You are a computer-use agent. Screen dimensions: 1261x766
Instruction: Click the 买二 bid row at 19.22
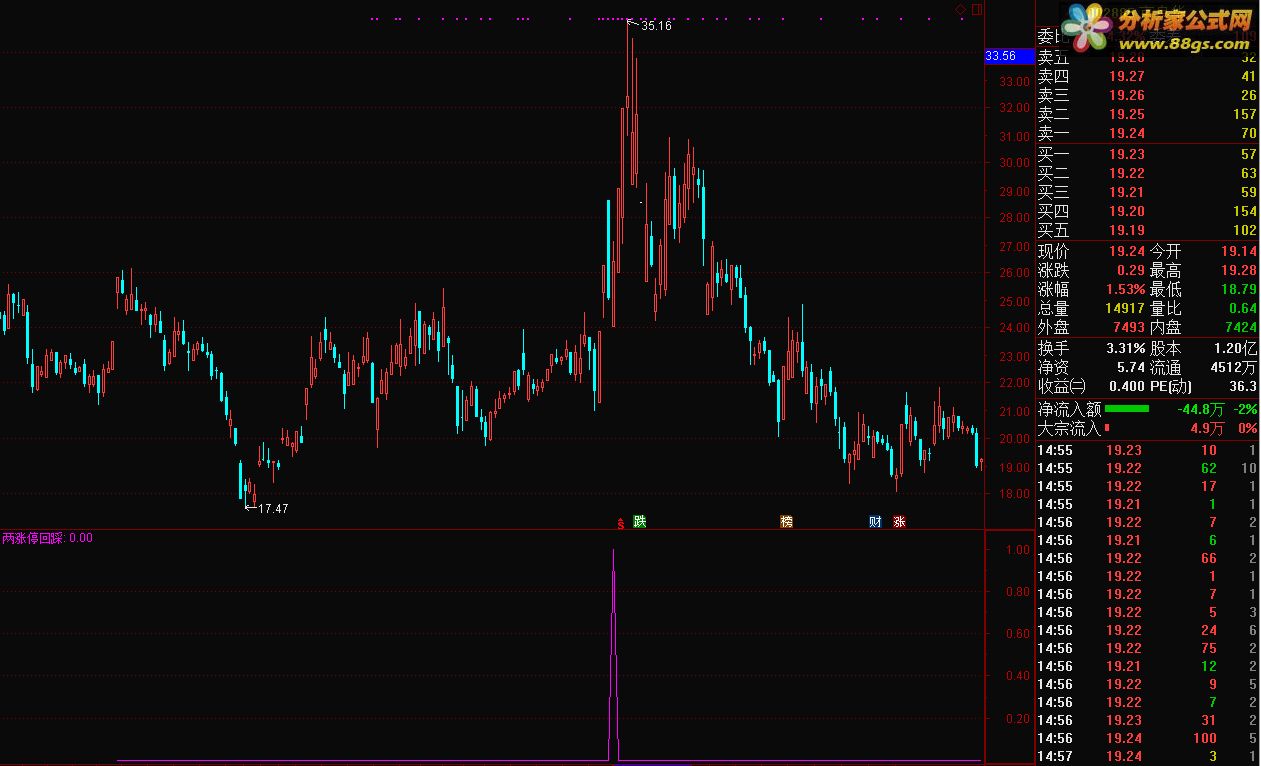1147,173
